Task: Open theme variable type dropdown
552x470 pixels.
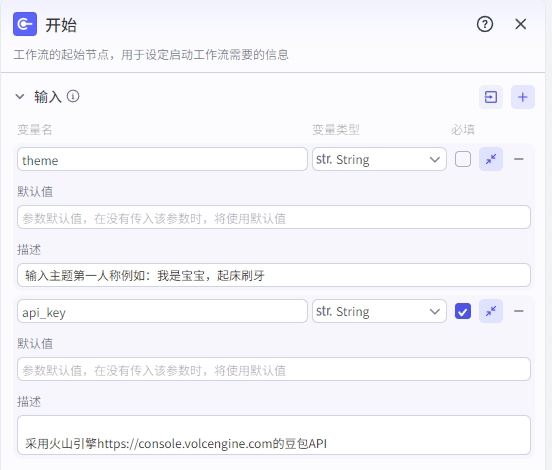Action: (379, 159)
